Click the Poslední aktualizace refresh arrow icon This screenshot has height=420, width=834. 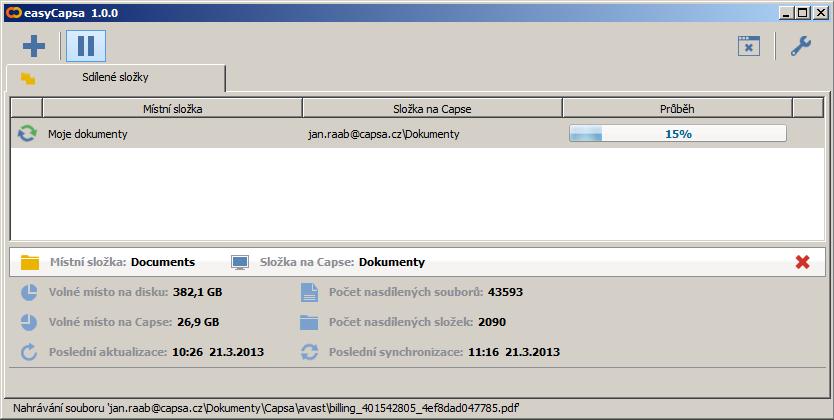[29, 351]
